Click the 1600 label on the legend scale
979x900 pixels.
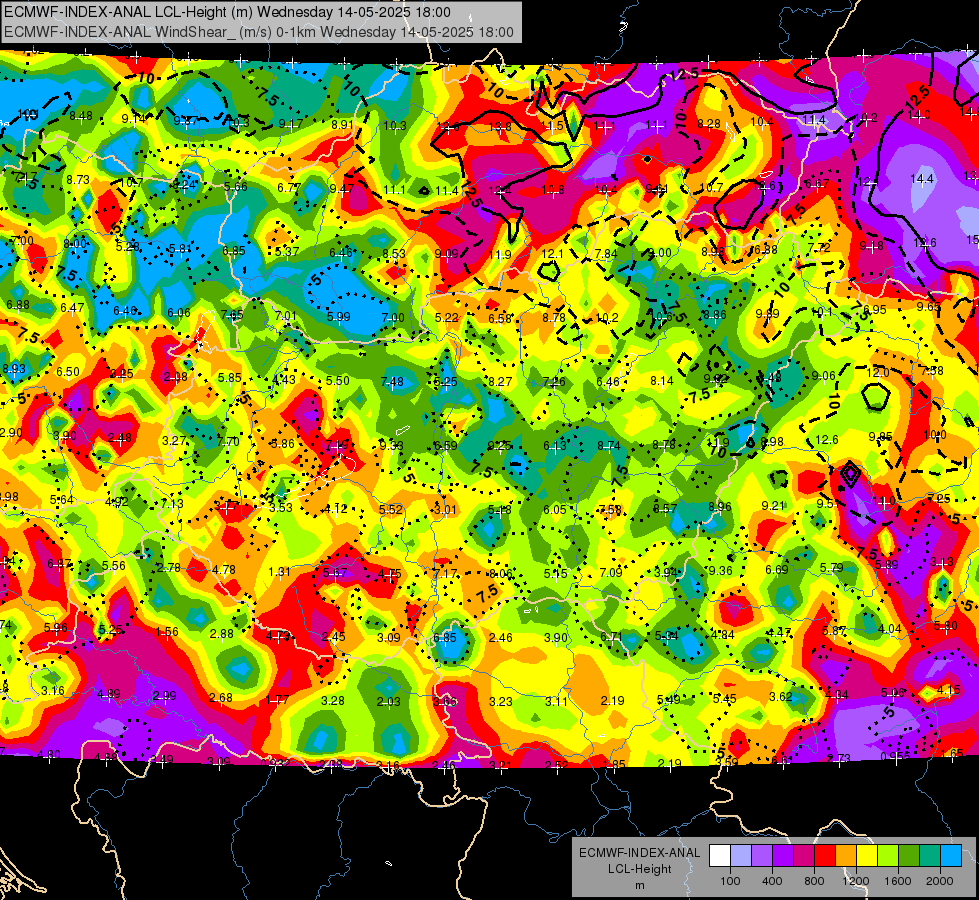point(898,881)
